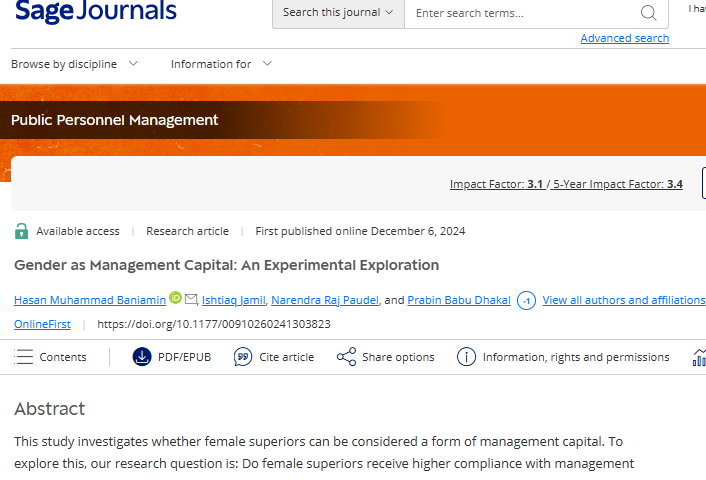706x480 pixels.
Task: Click the metrics bar chart icon
Action: pos(699,358)
